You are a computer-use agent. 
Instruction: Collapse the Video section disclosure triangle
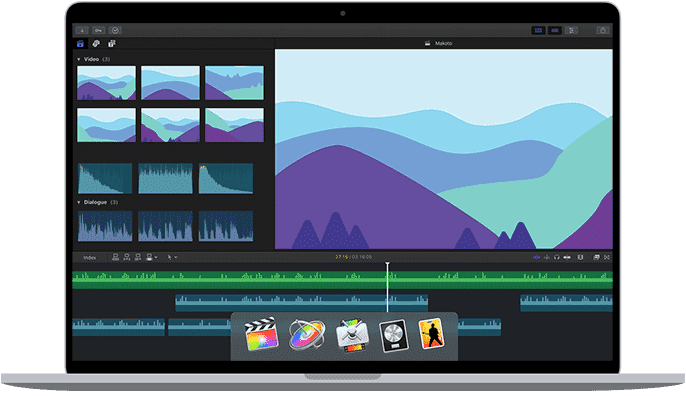coord(79,59)
